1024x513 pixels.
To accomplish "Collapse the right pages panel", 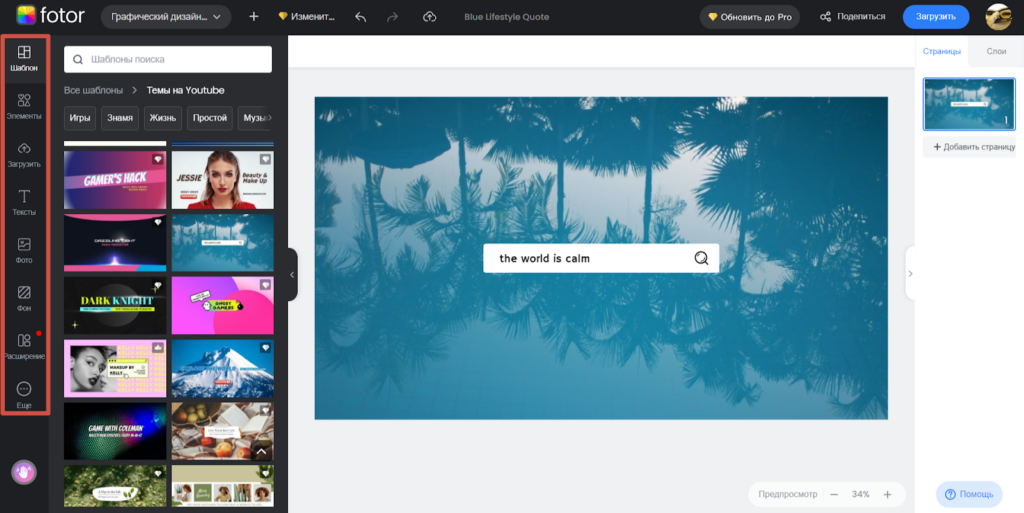I will (910, 273).
